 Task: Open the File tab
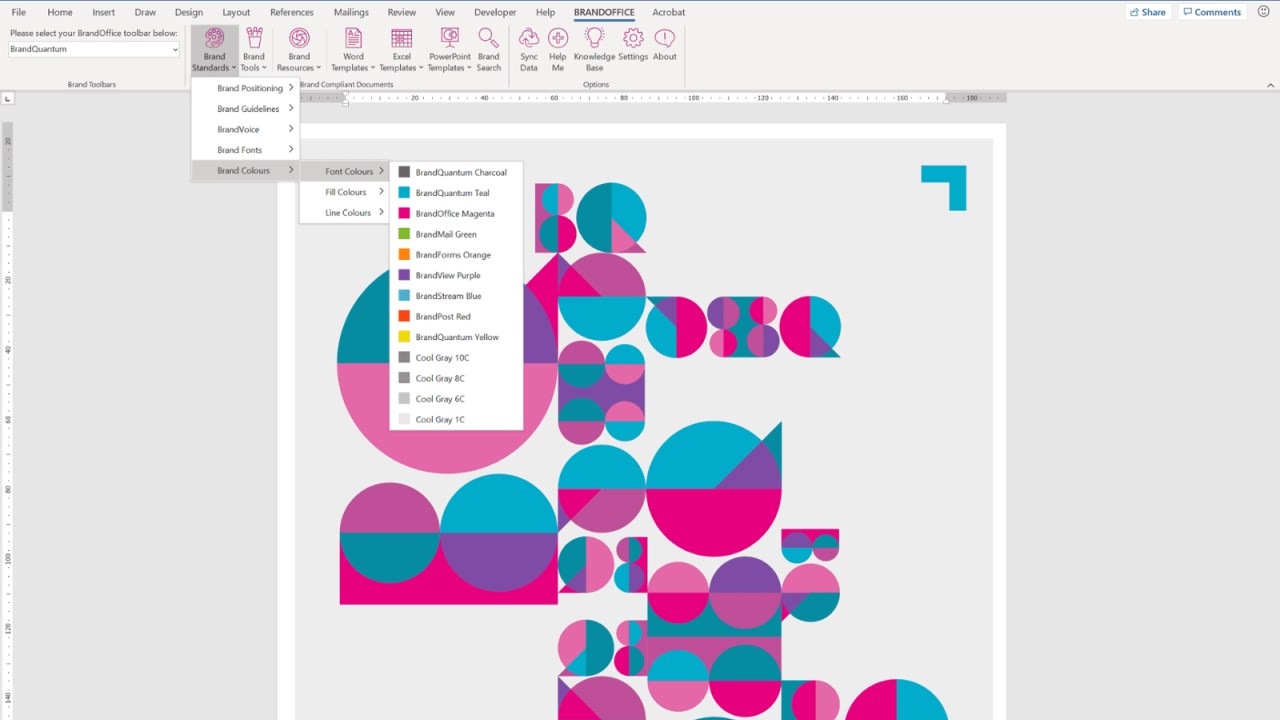pyautogui.click(x=19, y=12)
